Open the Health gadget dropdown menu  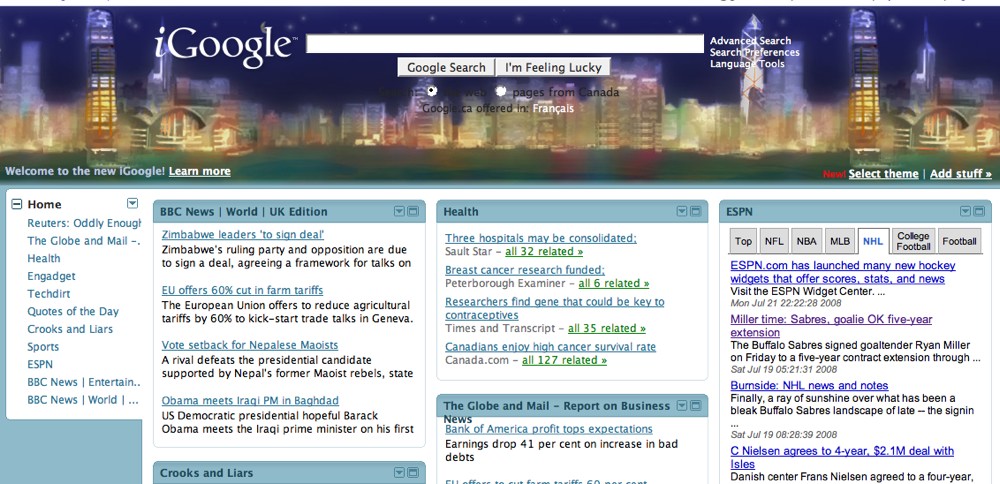coord(682,211)
